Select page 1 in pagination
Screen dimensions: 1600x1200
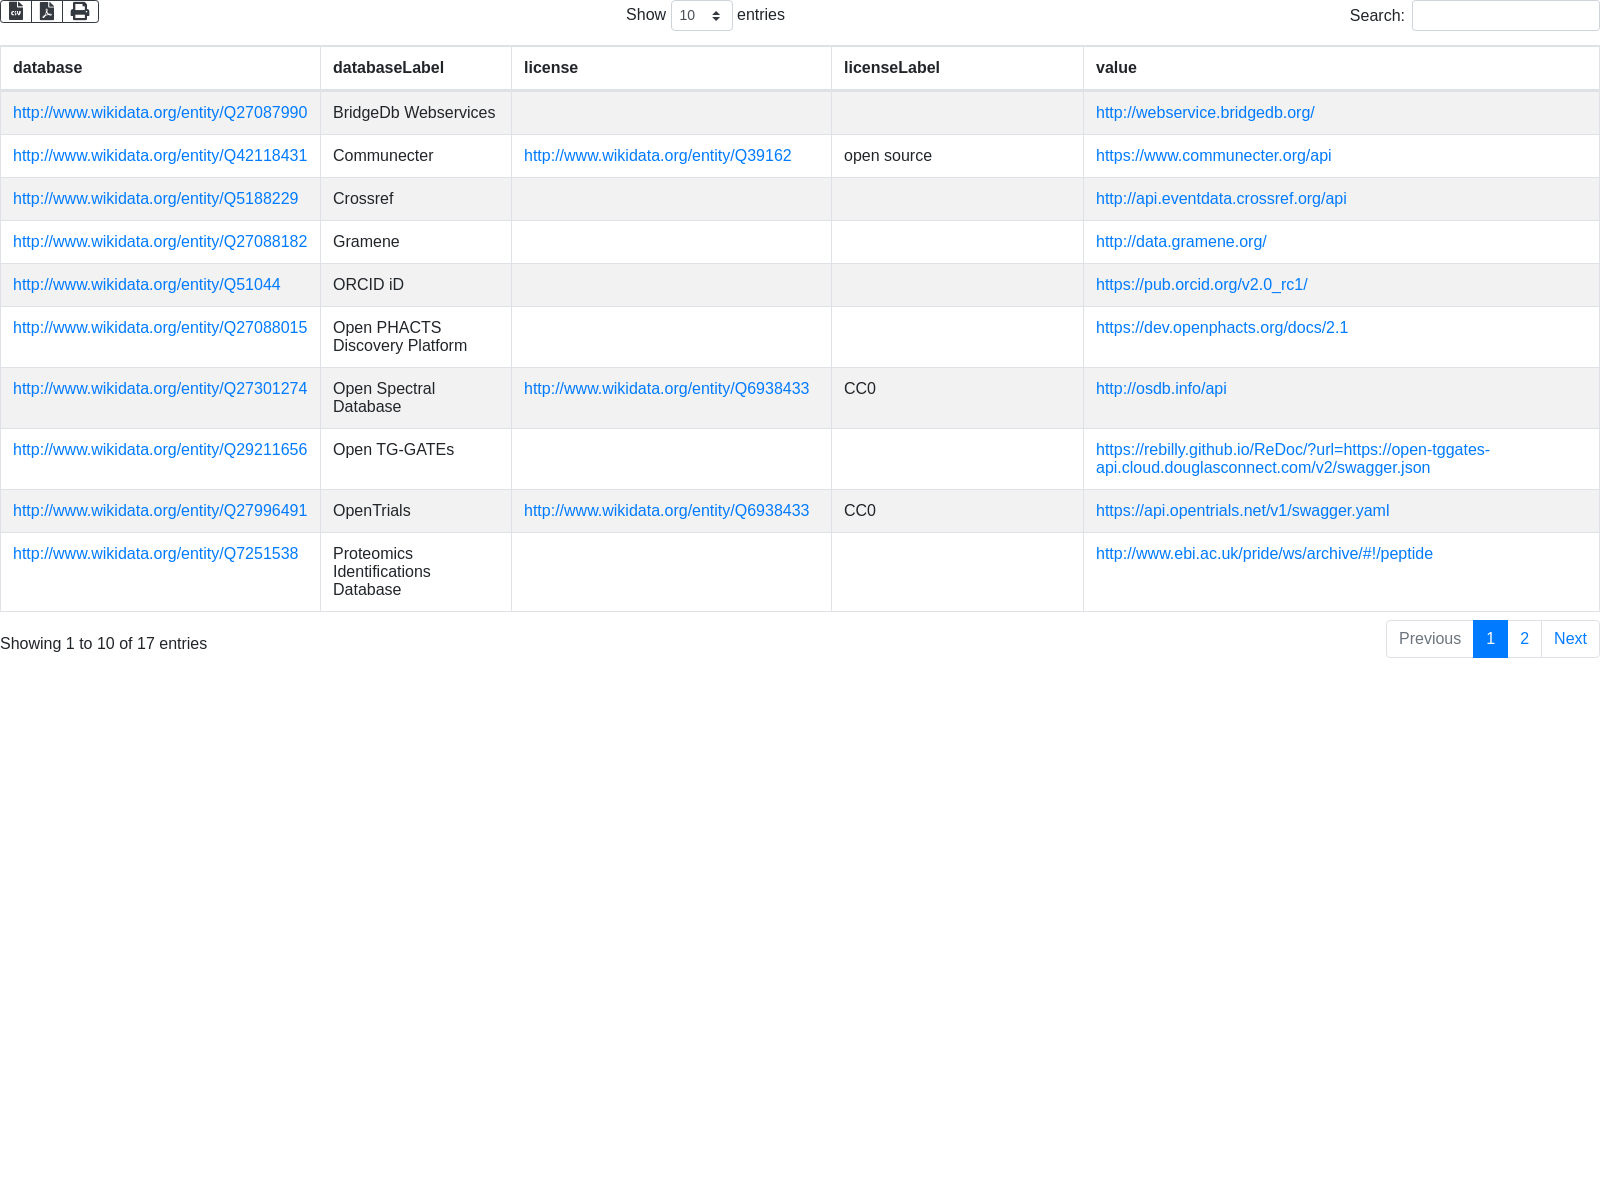point(1490,639)
